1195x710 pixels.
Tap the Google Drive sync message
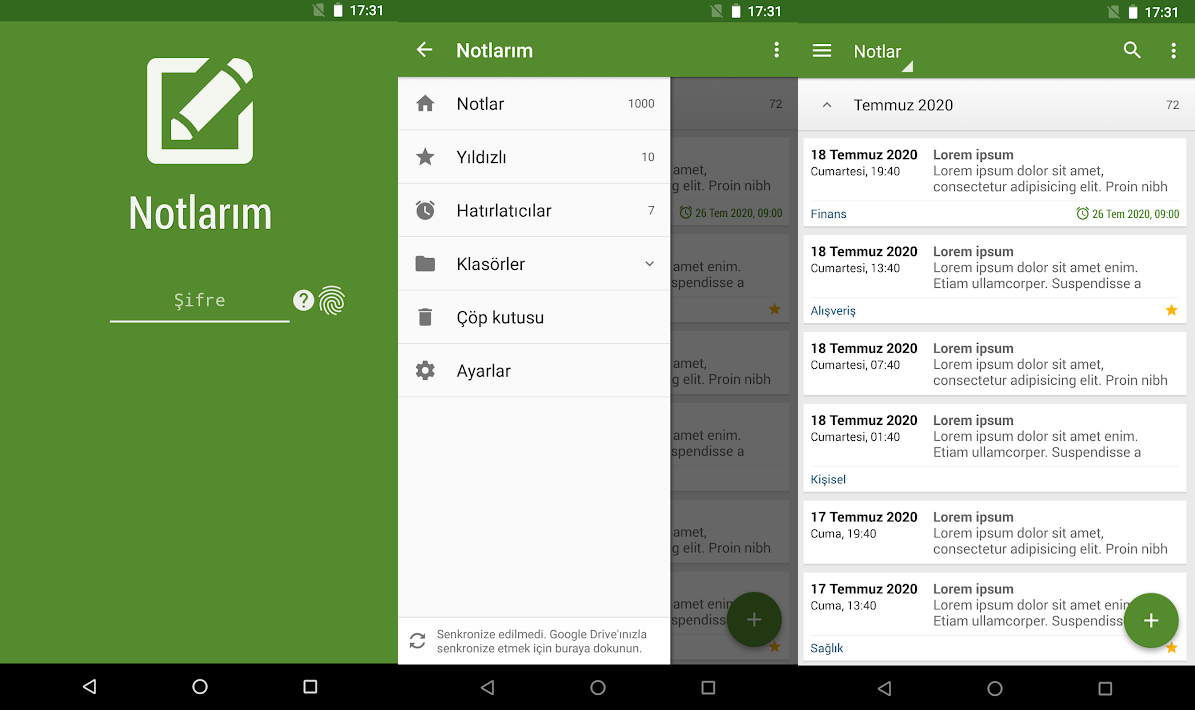534,640
